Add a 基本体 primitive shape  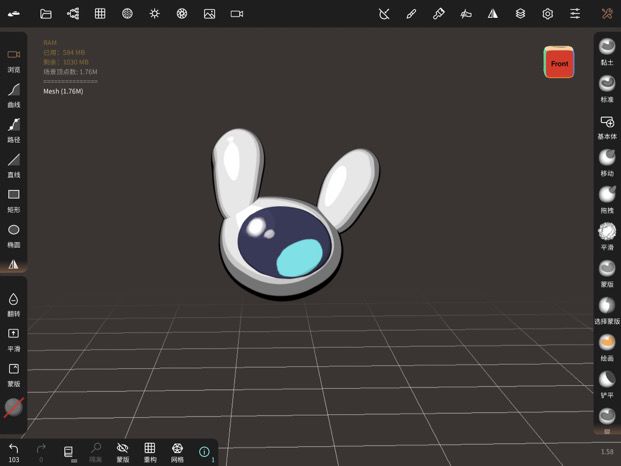607,127
